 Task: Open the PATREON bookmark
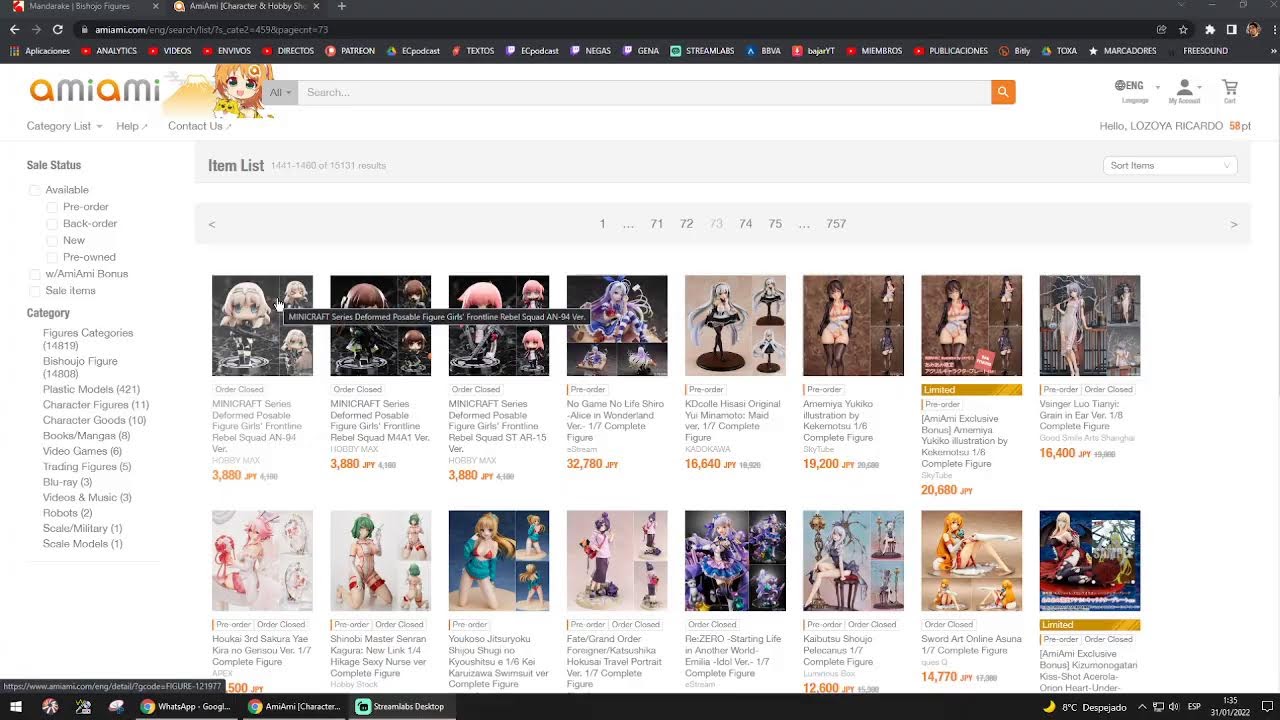pyautogui.click(x=350, y=51)
